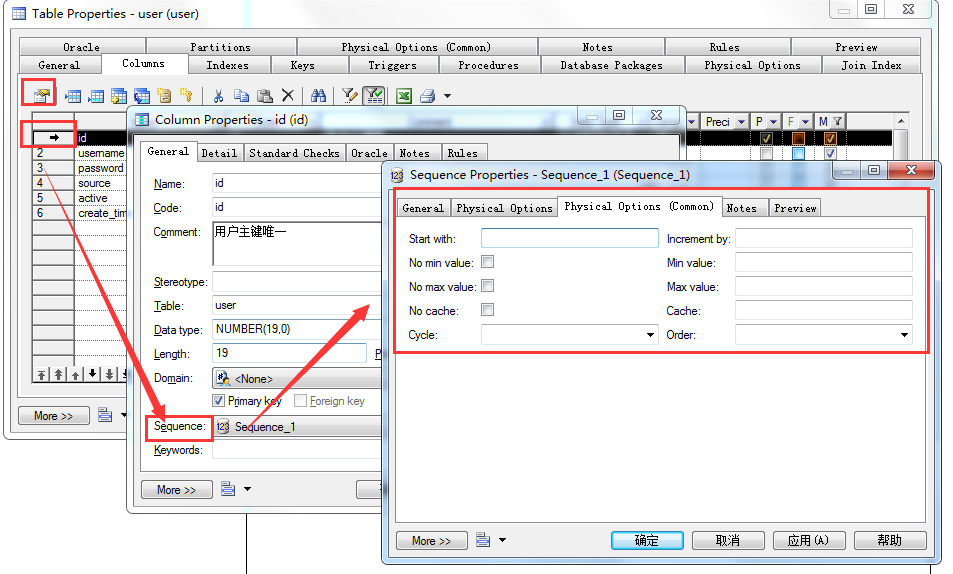Click the yellow new-domain toolbar icon
Viewport: 953px width, 574px height.
[x=164, y=95]
